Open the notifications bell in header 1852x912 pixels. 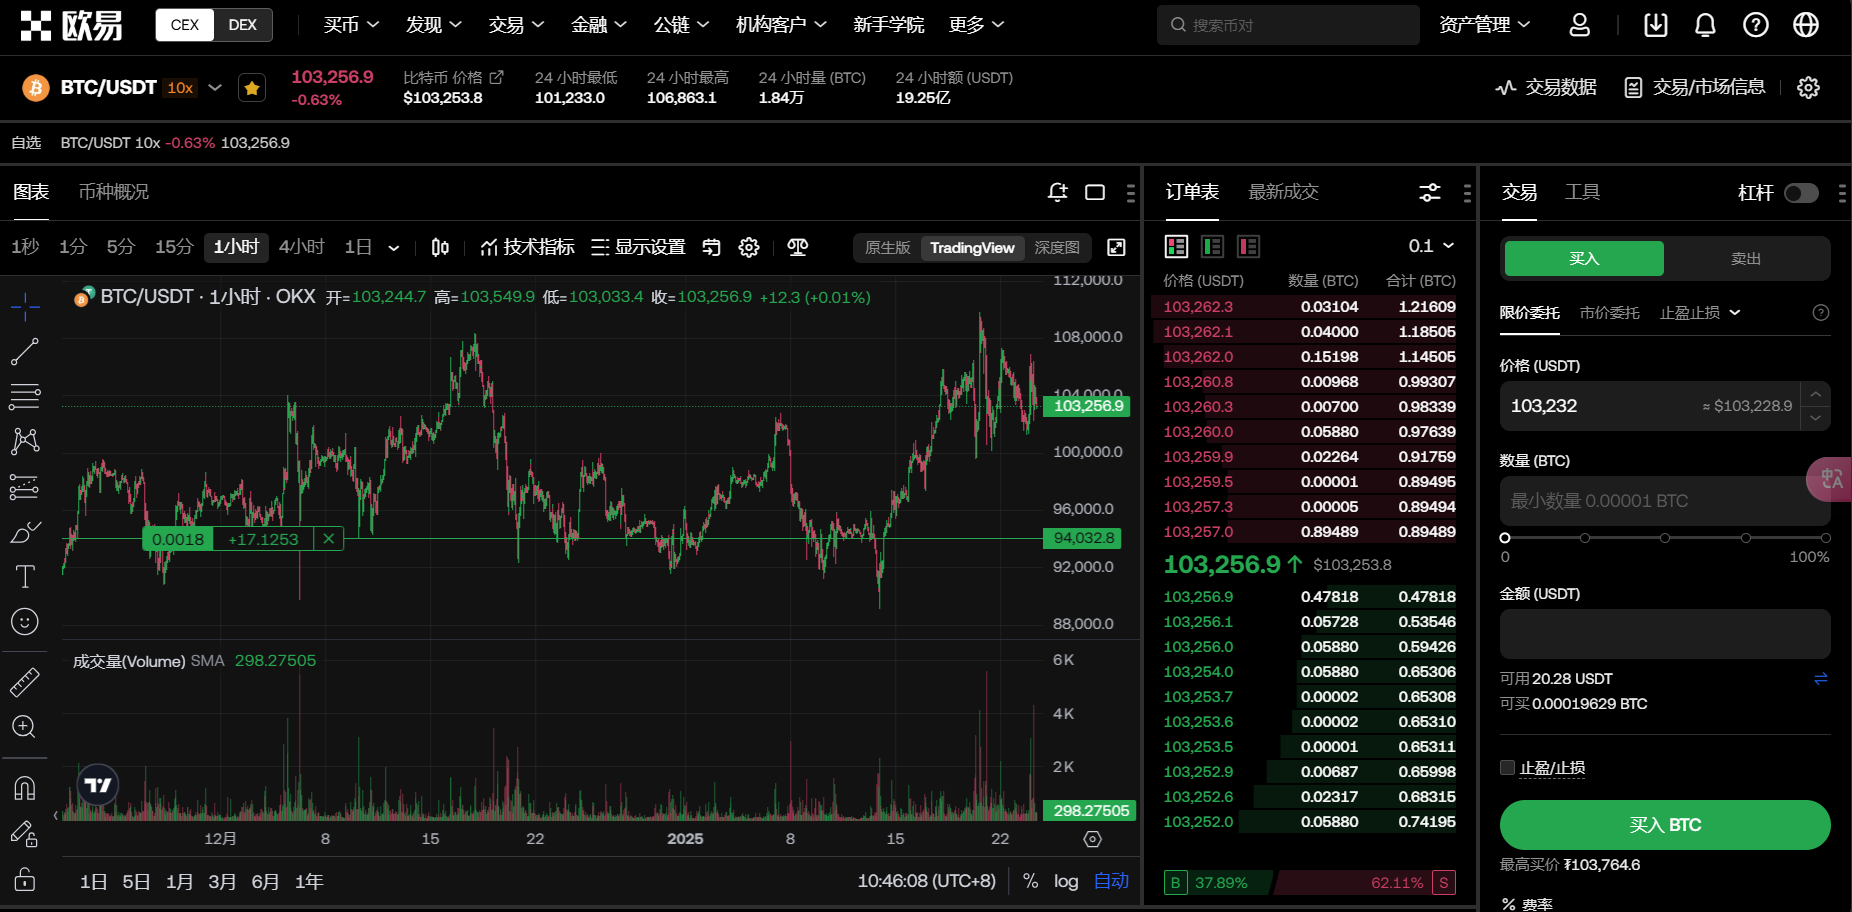(1705, 25)
